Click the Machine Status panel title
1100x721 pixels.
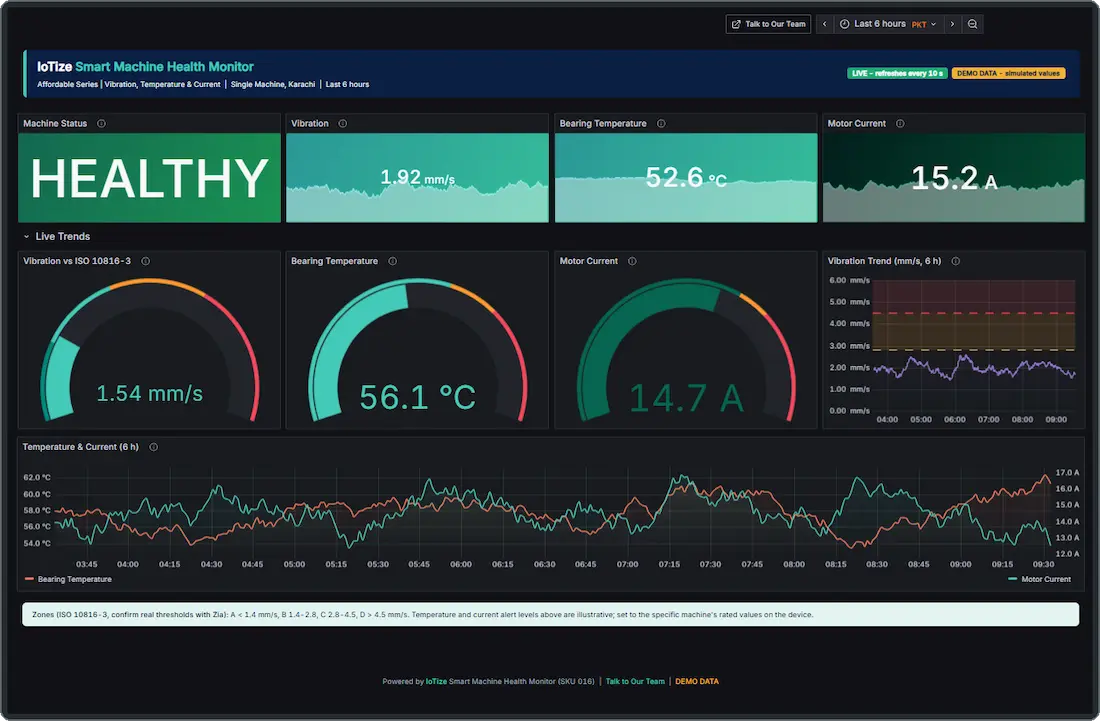click(x=55, y=123)
